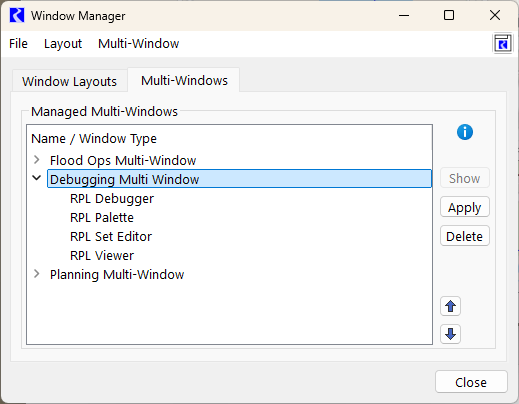Viewport: 519px width, 404px height.
Task: Switch to the Window Layouts tab
Action: (x=70, y=81)
